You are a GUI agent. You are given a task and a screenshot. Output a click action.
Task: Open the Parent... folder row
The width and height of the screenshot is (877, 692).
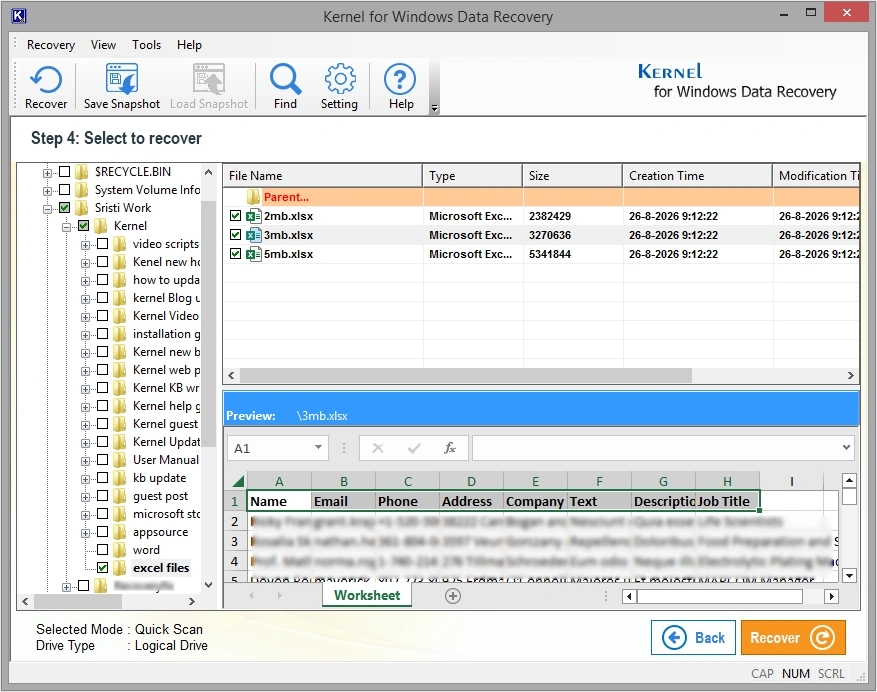[541, 197]
